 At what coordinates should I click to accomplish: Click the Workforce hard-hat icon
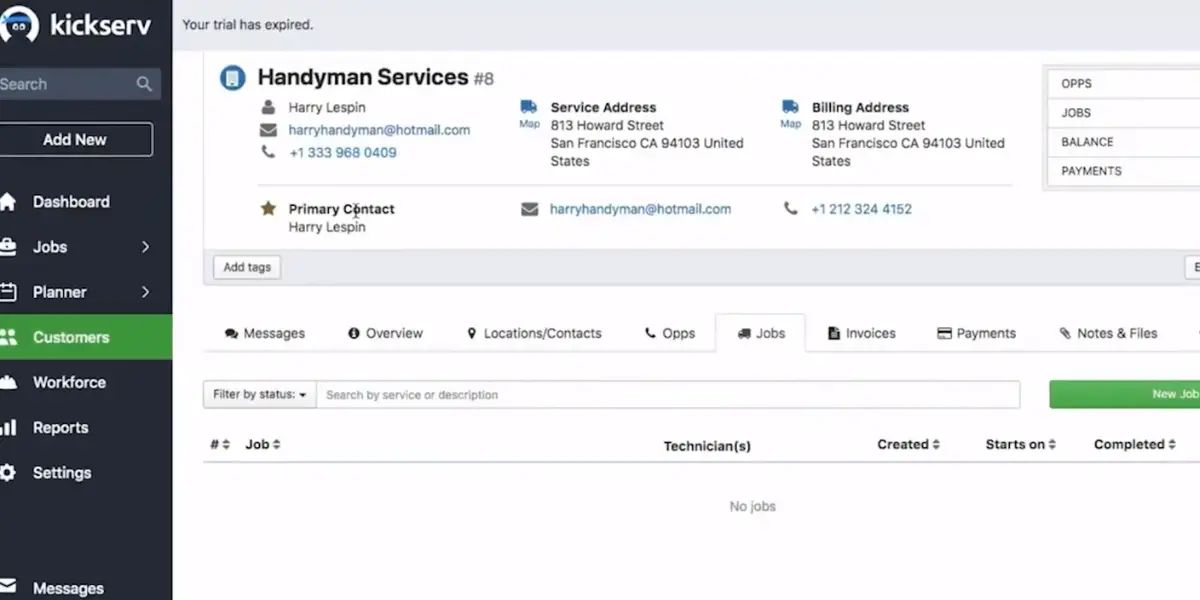point(8,382)
